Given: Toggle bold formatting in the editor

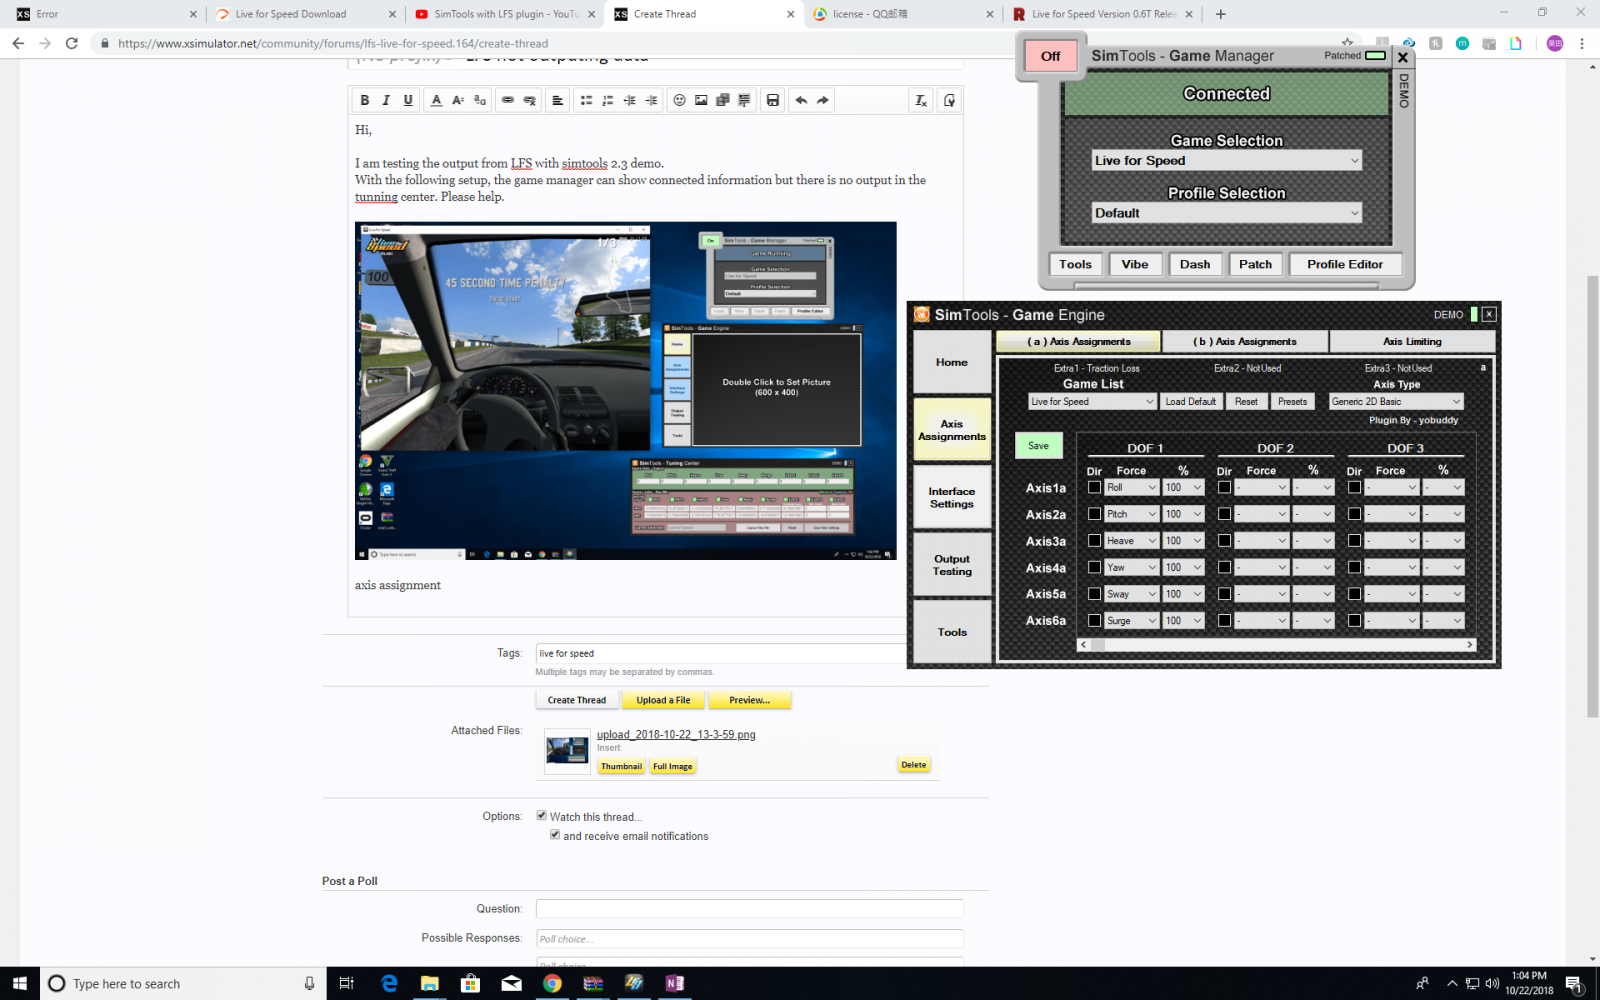Looking at the screenshot, I should point(365,100).
